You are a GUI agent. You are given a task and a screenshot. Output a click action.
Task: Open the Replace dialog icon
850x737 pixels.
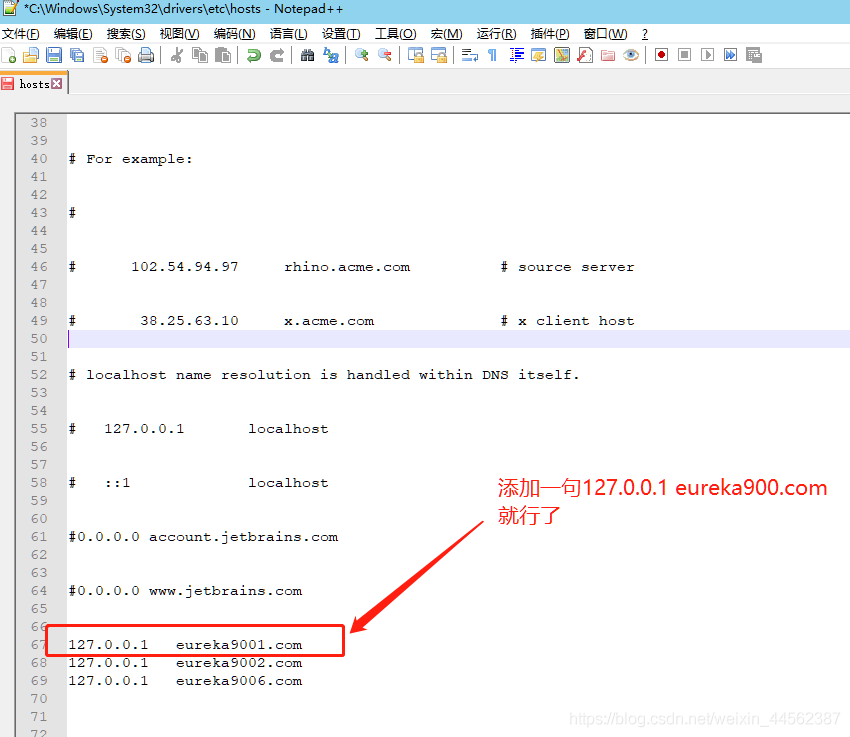tap(331, 55)
